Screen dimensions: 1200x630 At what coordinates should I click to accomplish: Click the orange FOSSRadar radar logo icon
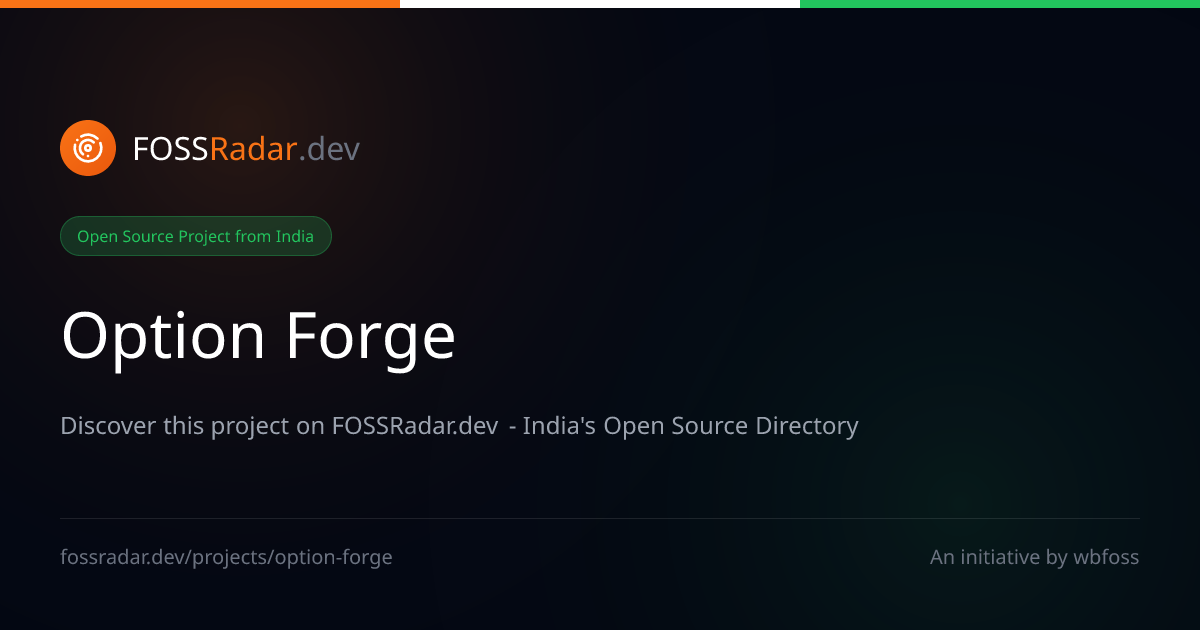tap(88, 148)
